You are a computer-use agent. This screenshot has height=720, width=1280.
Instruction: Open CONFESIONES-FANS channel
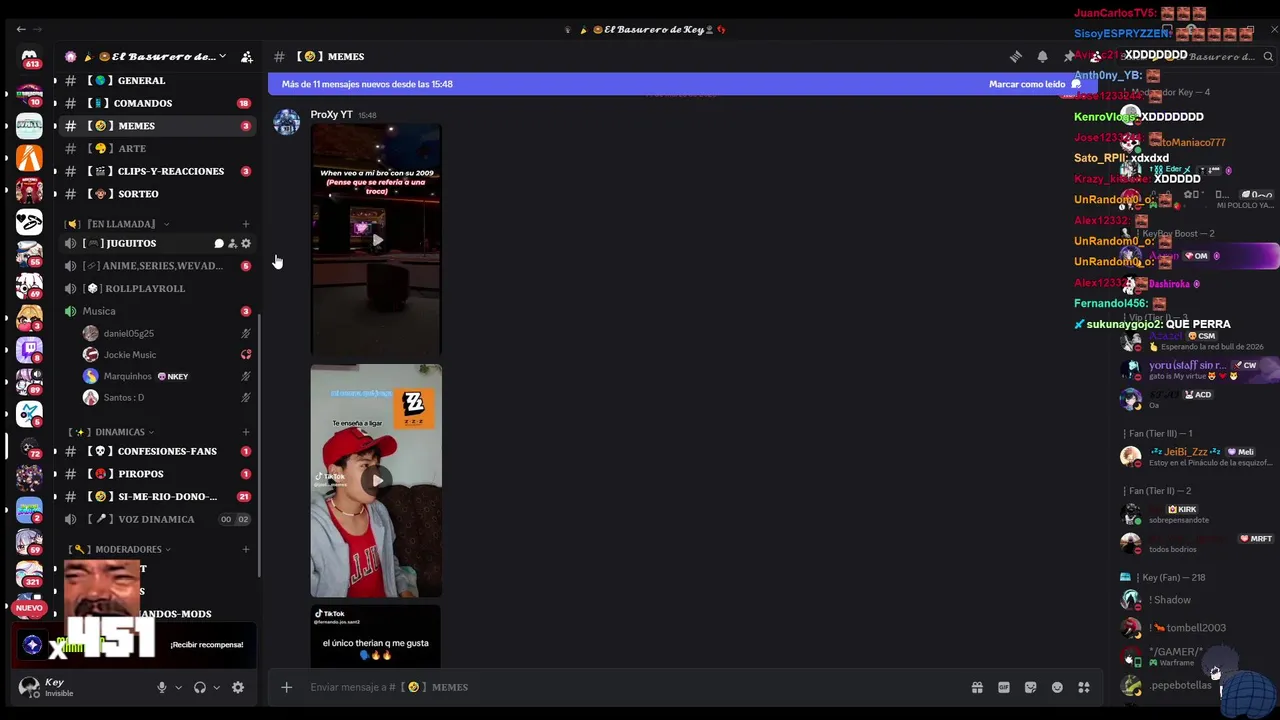(157, 451)
